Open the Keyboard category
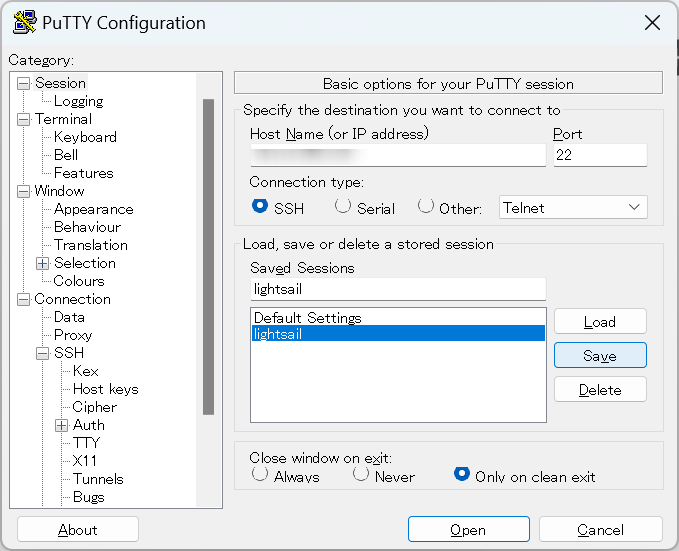679x551 pixels. pyautogui.click(x=85, y=137)
